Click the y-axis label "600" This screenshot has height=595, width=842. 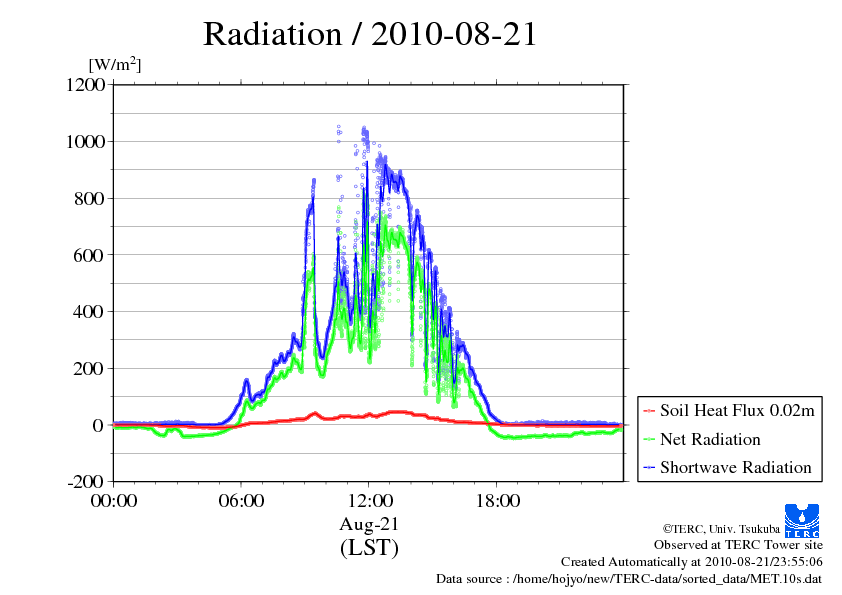(89, 255)
